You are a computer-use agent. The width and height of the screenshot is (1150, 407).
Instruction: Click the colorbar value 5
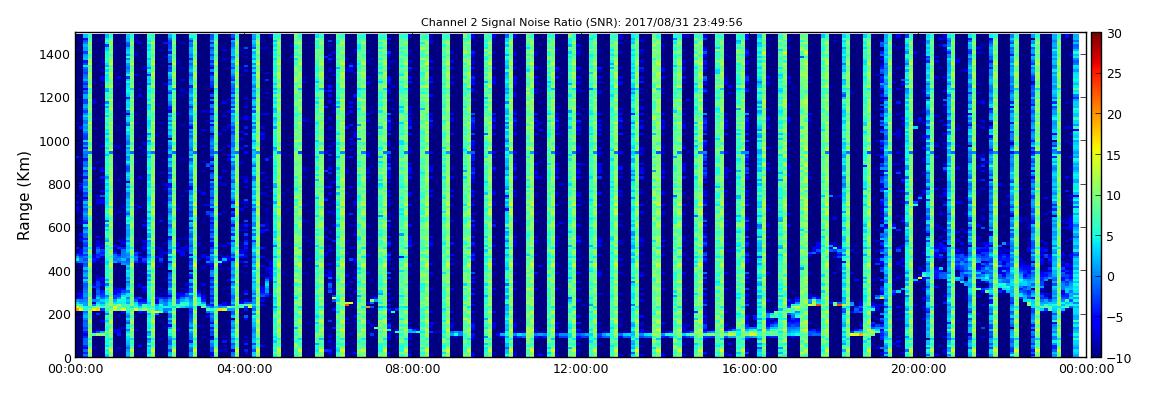coord(1111,236)
